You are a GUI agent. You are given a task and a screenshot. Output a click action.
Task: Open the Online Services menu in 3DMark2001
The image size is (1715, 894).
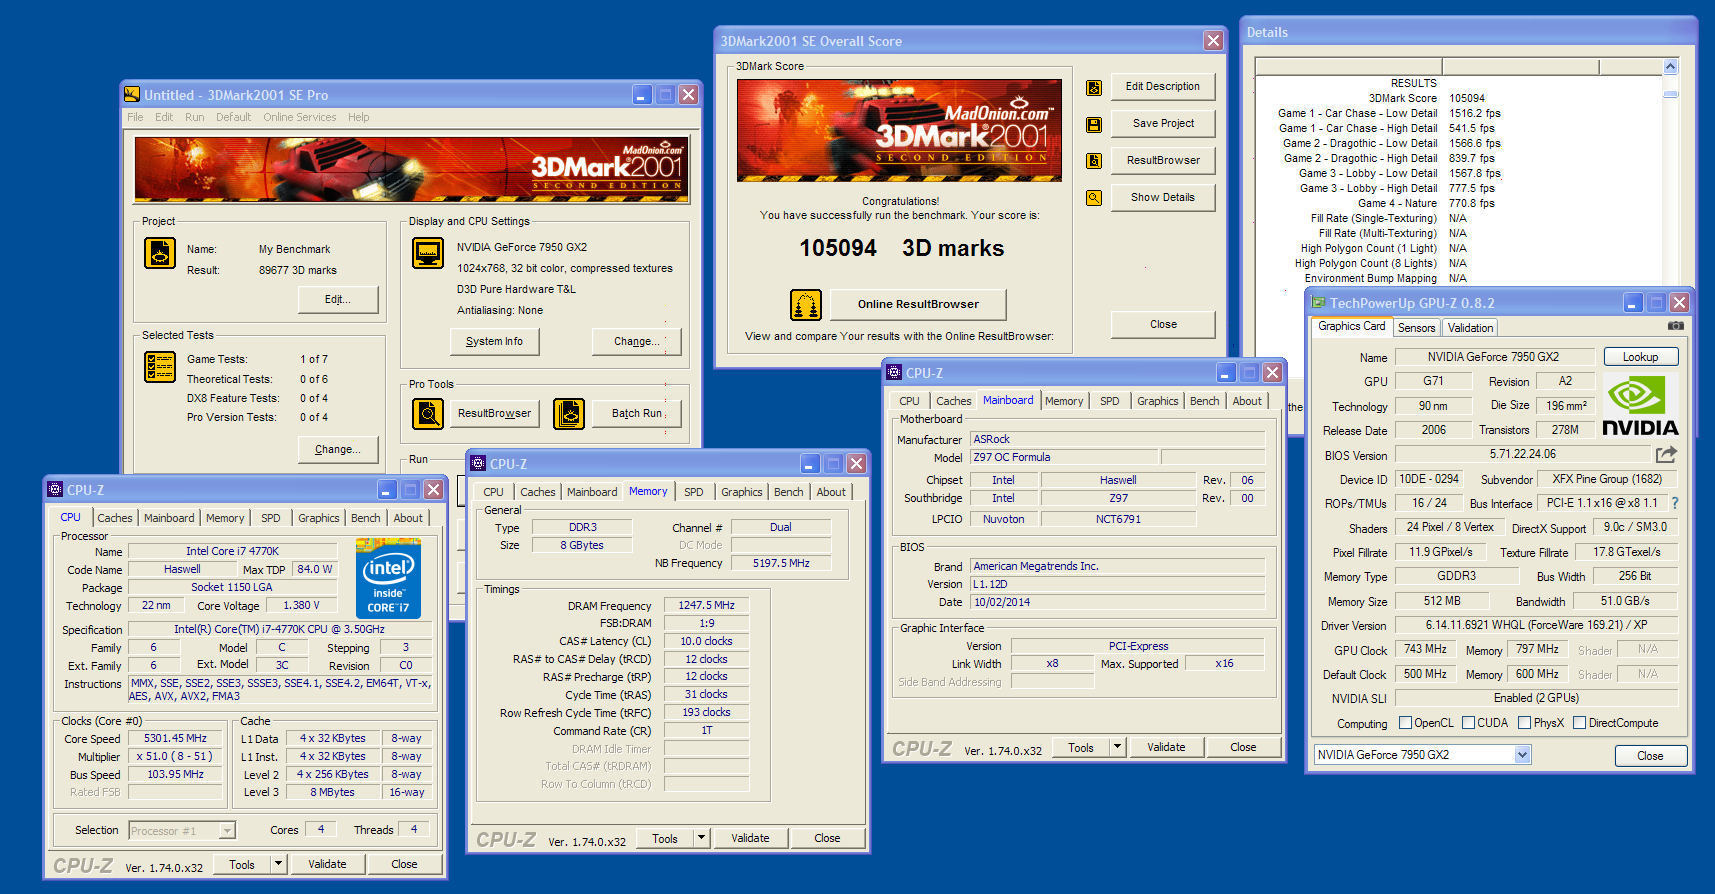pos(299,117)
